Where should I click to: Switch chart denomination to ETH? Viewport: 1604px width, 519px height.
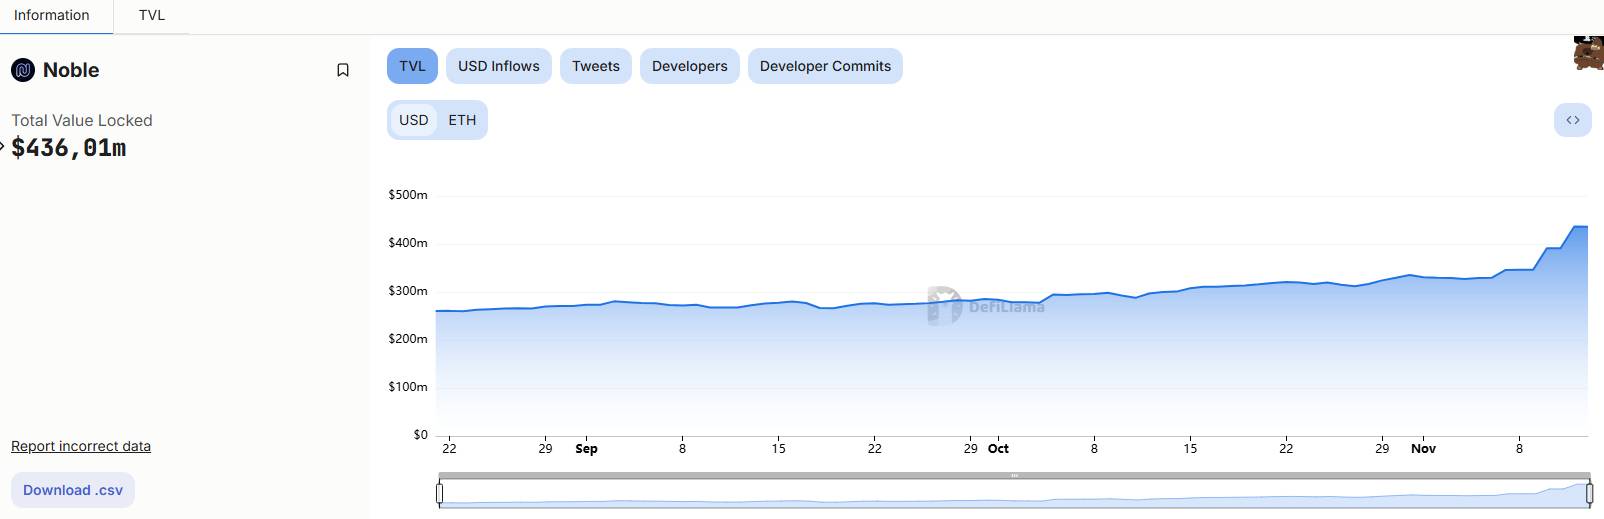[462, 120]
